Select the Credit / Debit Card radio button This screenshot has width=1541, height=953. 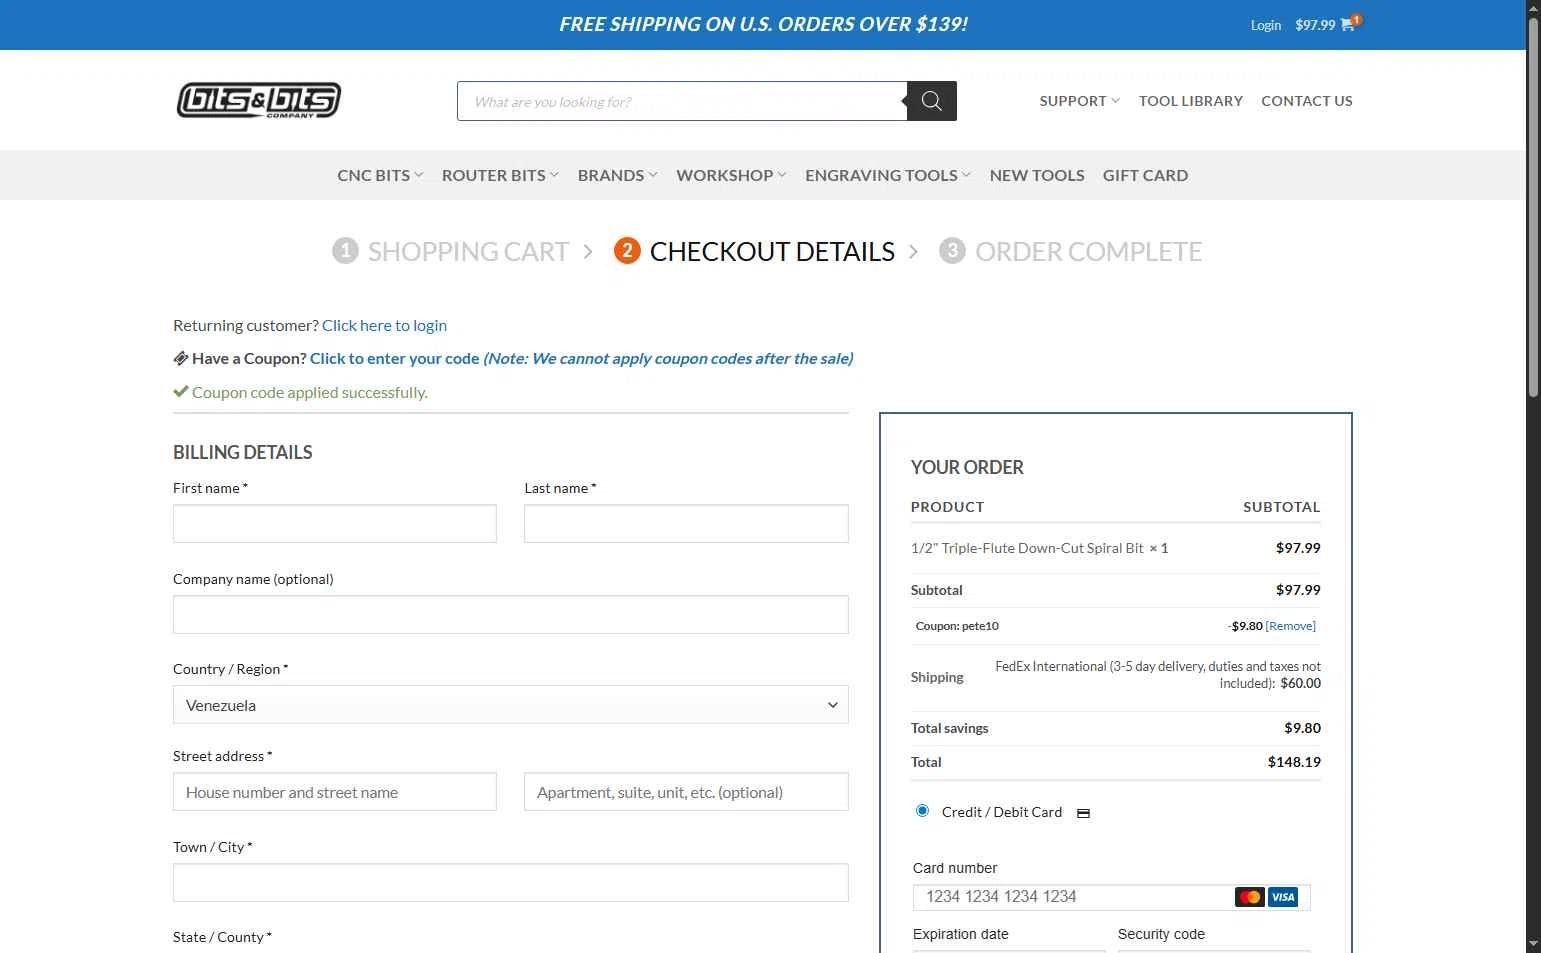922,810
